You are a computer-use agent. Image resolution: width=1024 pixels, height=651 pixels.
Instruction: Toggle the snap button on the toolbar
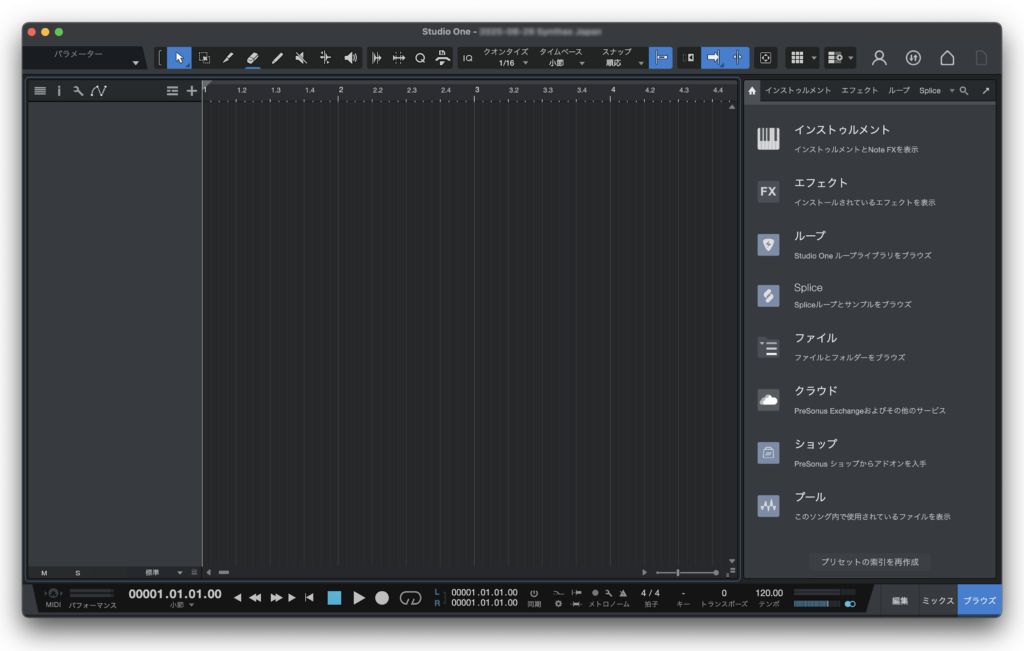[660, 58]
